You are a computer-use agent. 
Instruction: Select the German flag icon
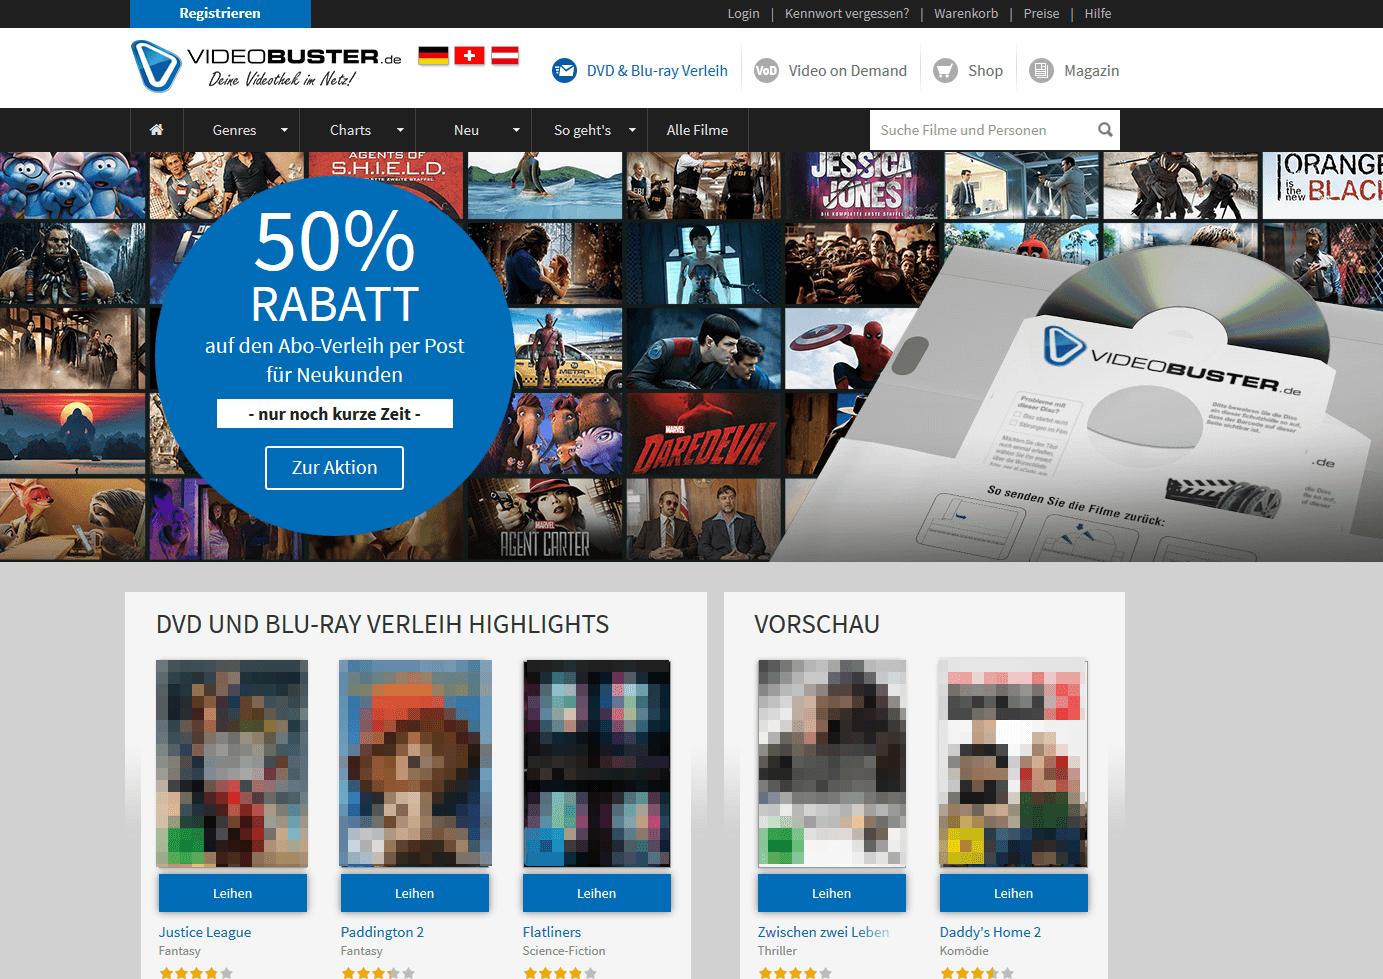click(433, 55)
